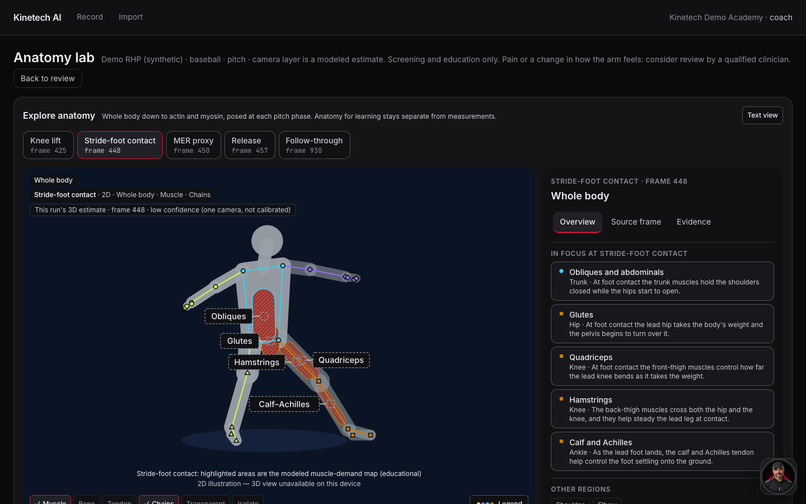Switch to Text view
The width and height of the screenshot is (806, 504).
pyautogui.click(x=762, y=115)
